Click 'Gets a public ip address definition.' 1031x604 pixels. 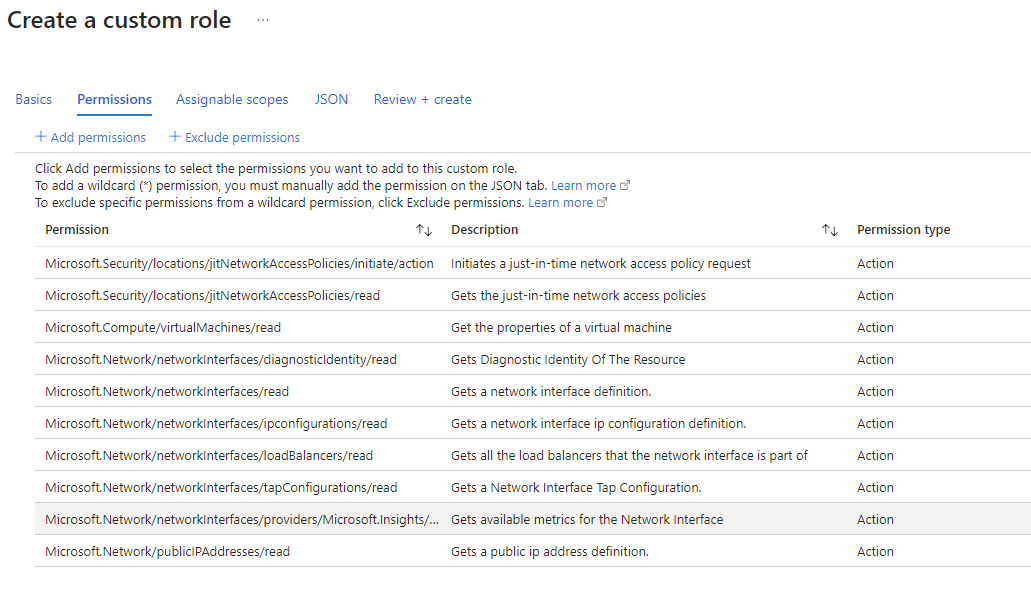point(550,552)
